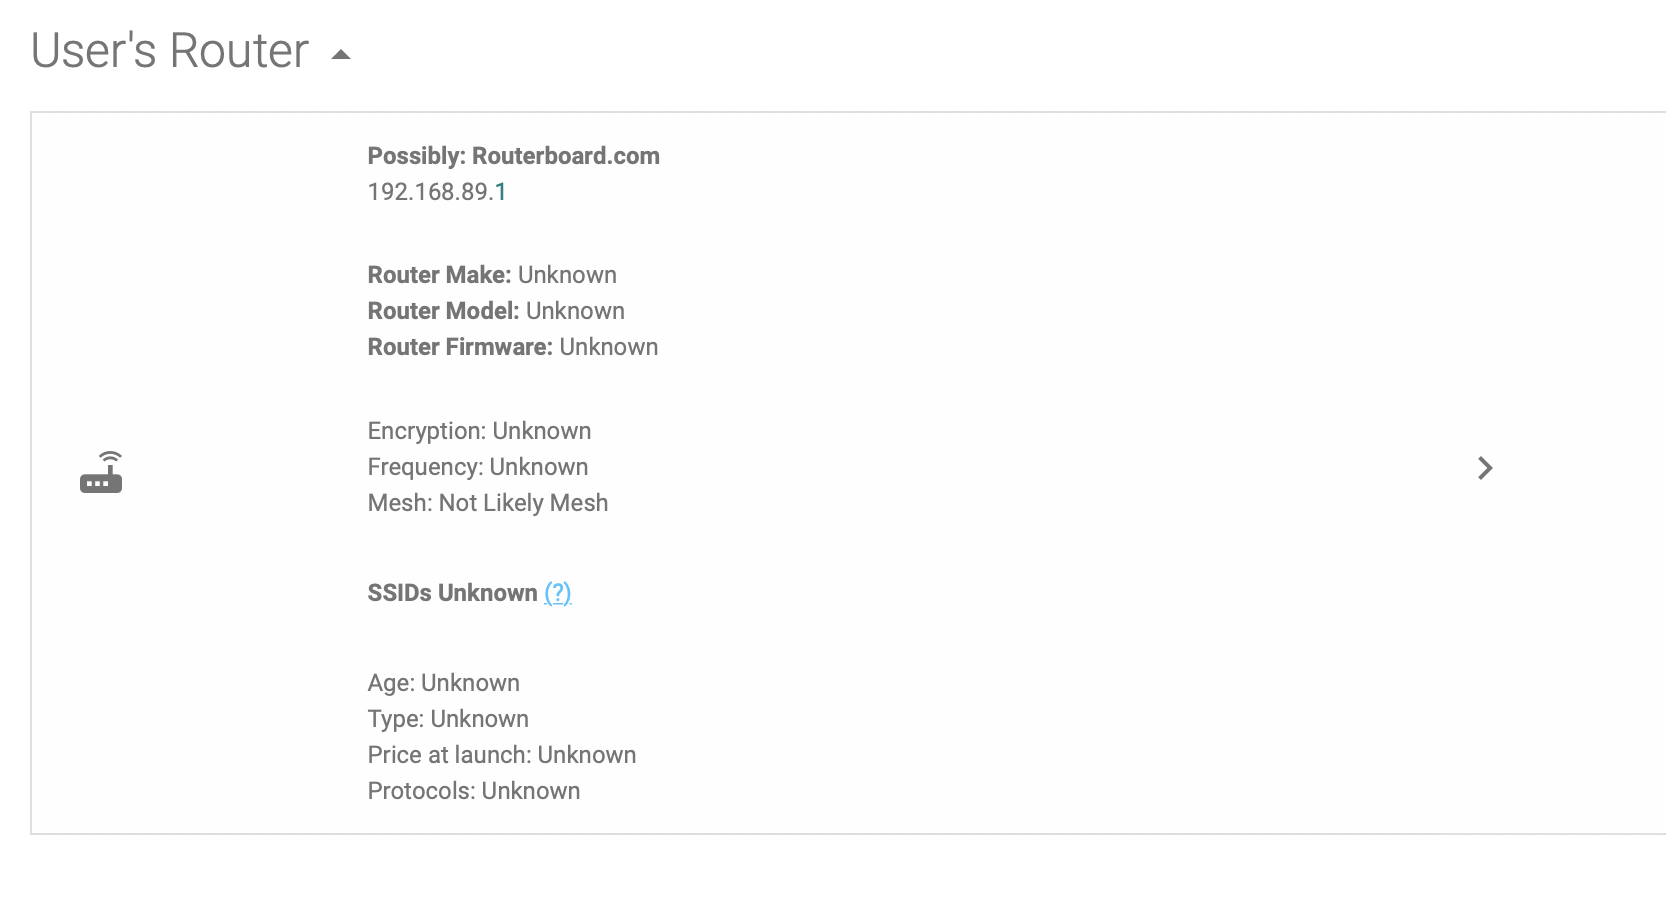This screenshot has height=904, width=1666.
Task: Click the Price at launch: Unknown entry
Action: pos(502,755)
